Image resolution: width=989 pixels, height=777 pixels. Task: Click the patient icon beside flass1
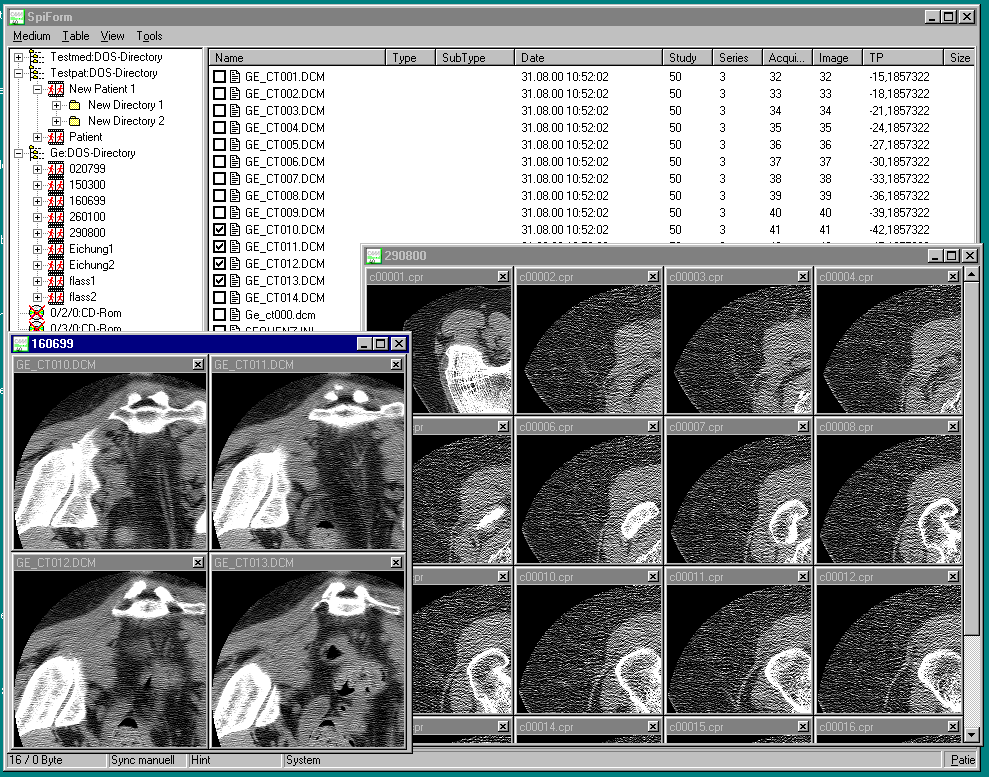(56, 281)
